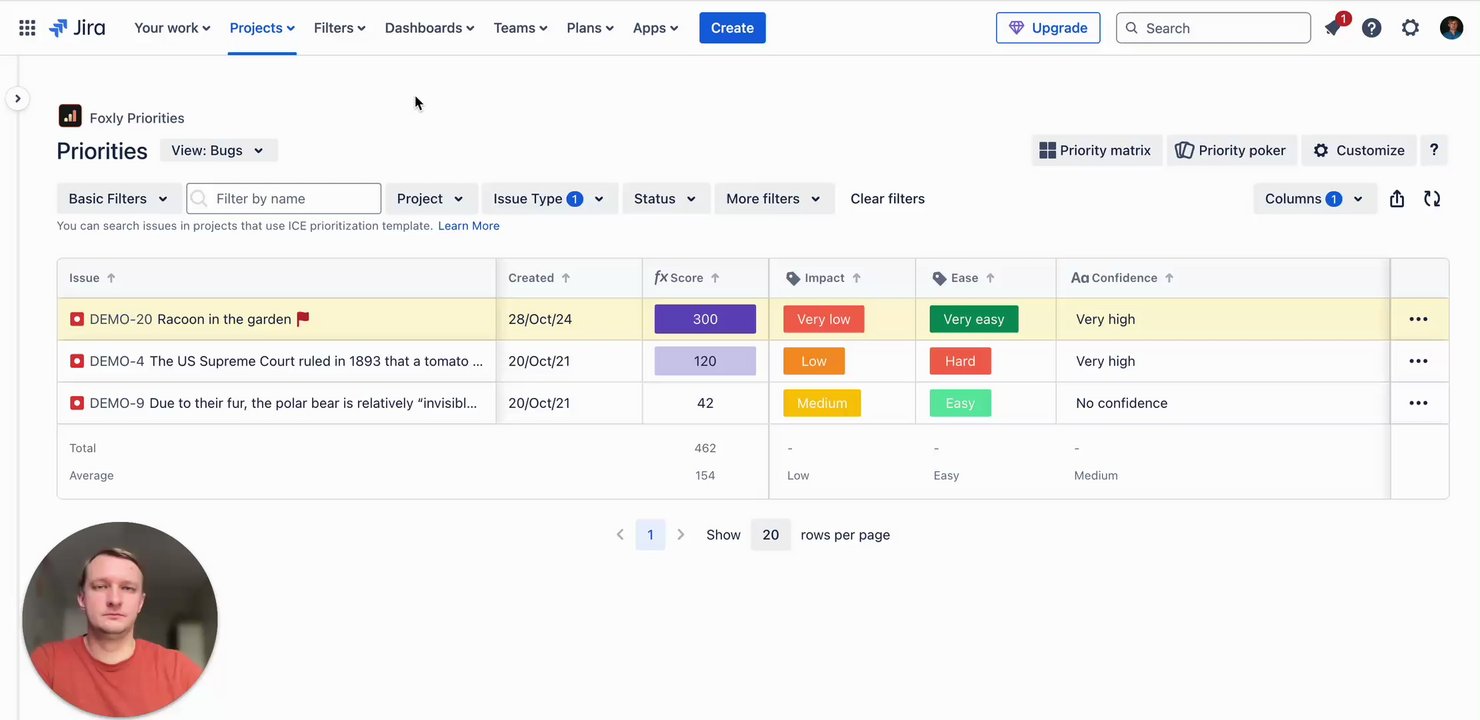Click the Filter by name field
Image resolution: width=1480 pixels, height=720 pixels.
tap(284, 199)
